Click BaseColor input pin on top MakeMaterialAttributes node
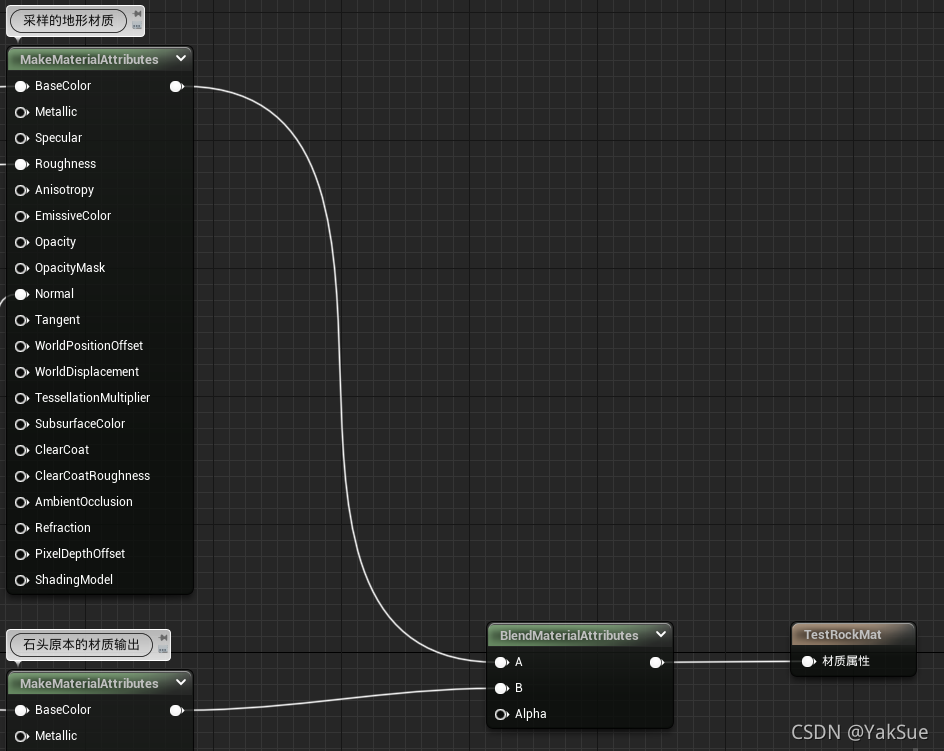Viewport: 944px width, 751px height. [x=22, y=86]
